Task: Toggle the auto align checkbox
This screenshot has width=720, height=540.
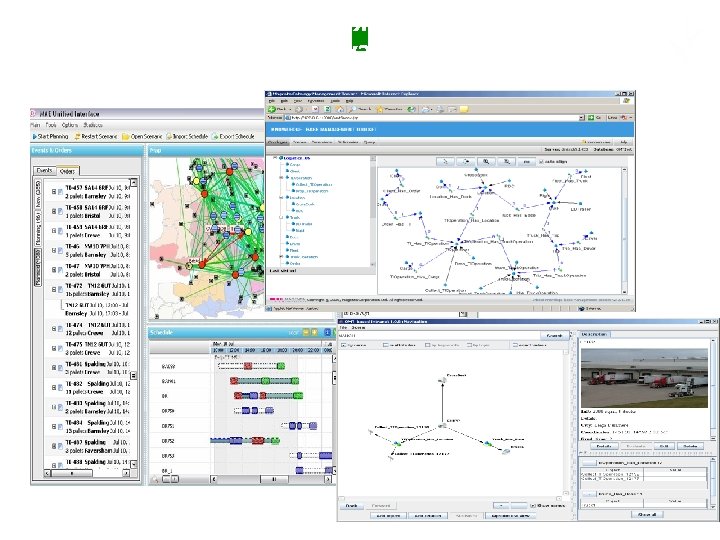Action: [541, 162]
